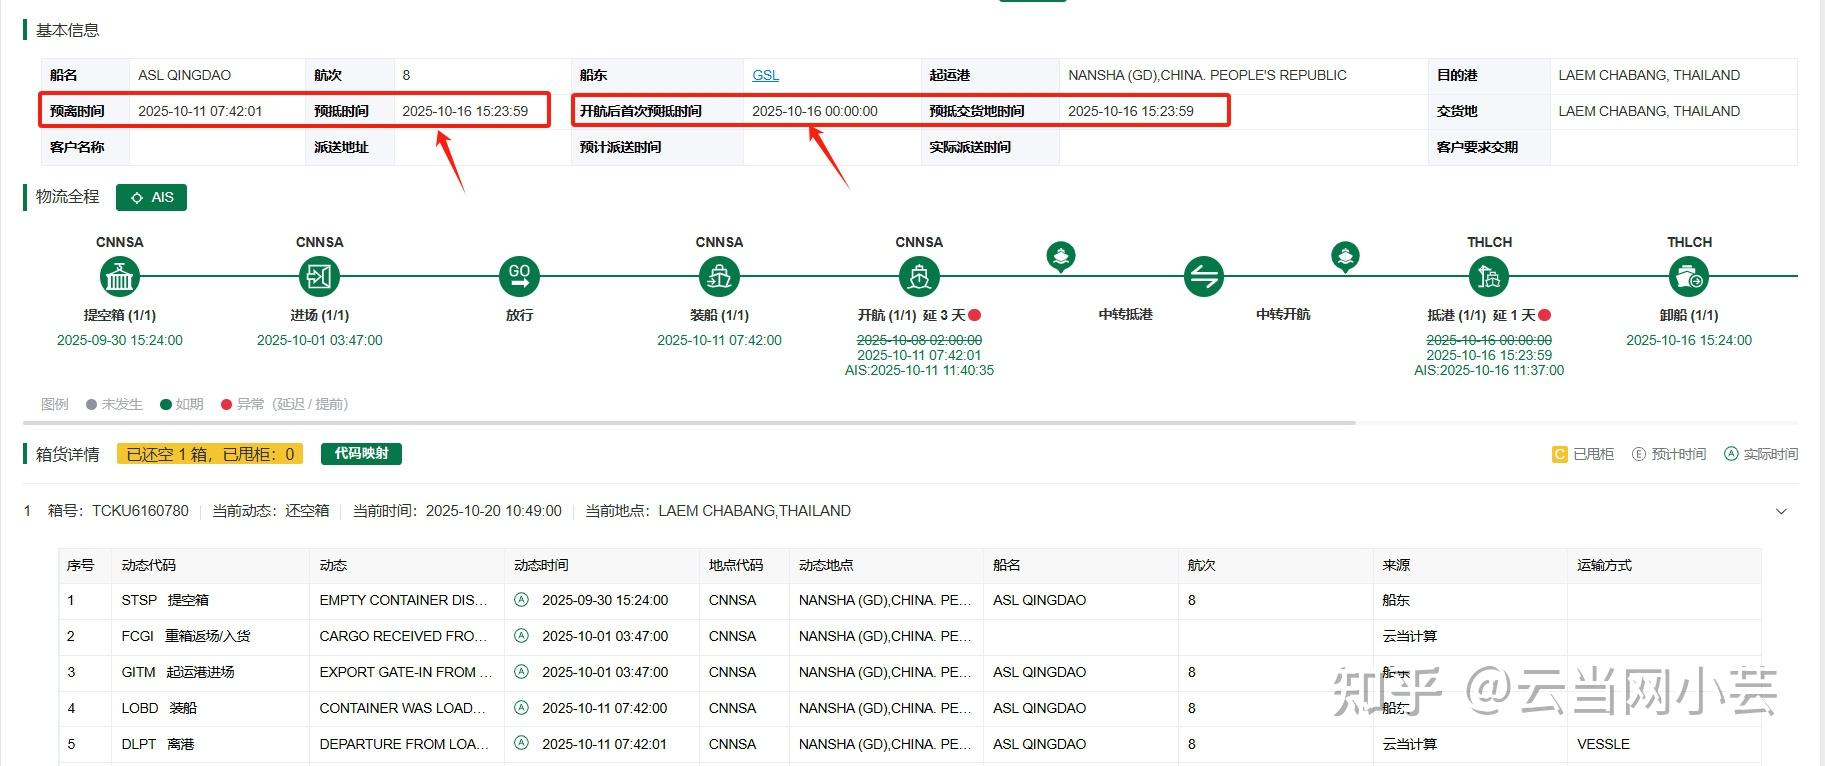Click DEPARTURE FROM LOA… cell
The width and height of the screenshot is (1825, 766).
(404, 744)
